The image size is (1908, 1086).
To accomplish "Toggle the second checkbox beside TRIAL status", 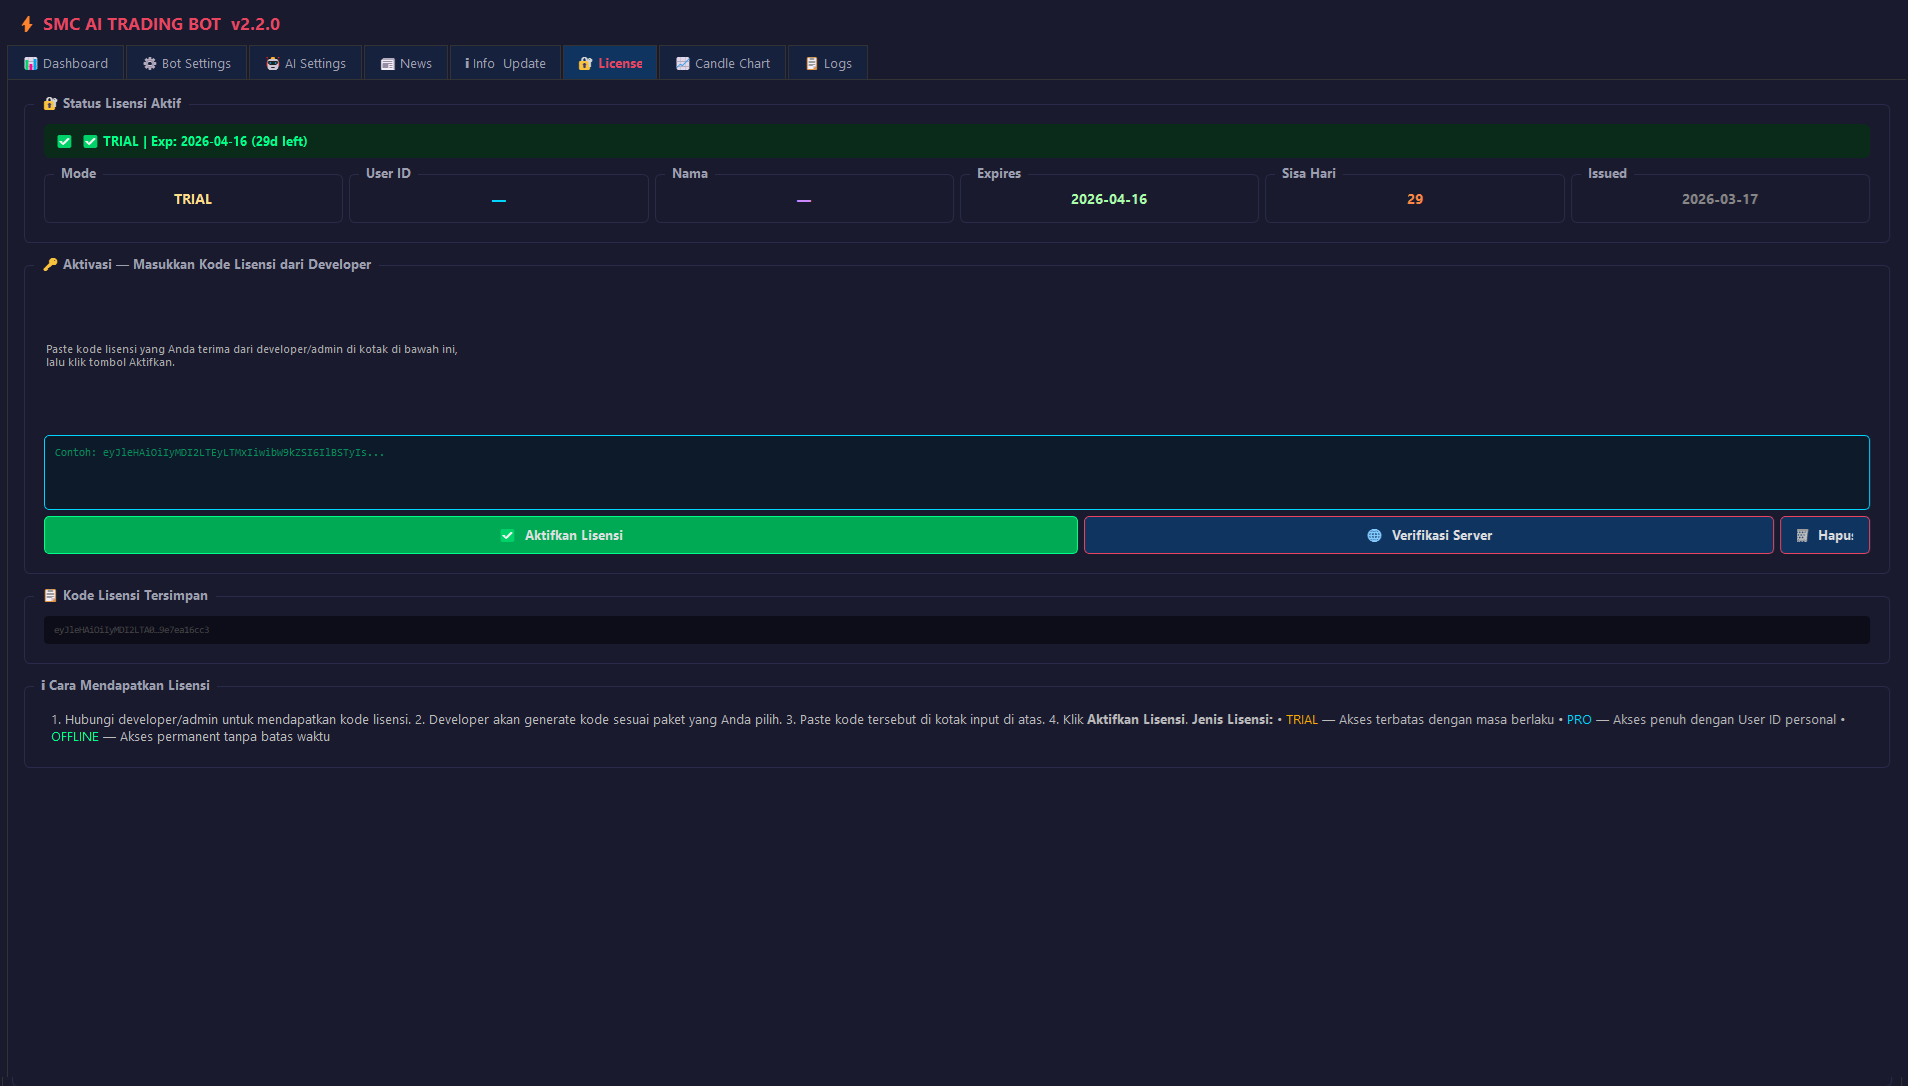I will (x=90, y=141).
